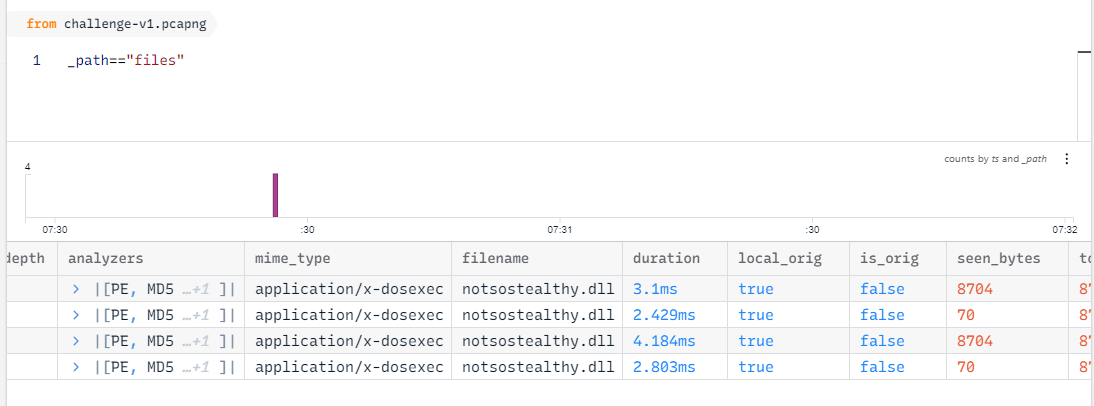Click the is_orig column header
The height and width of the screenshot is (406, 1094).
pyautogui.click(x=890, y=258)
